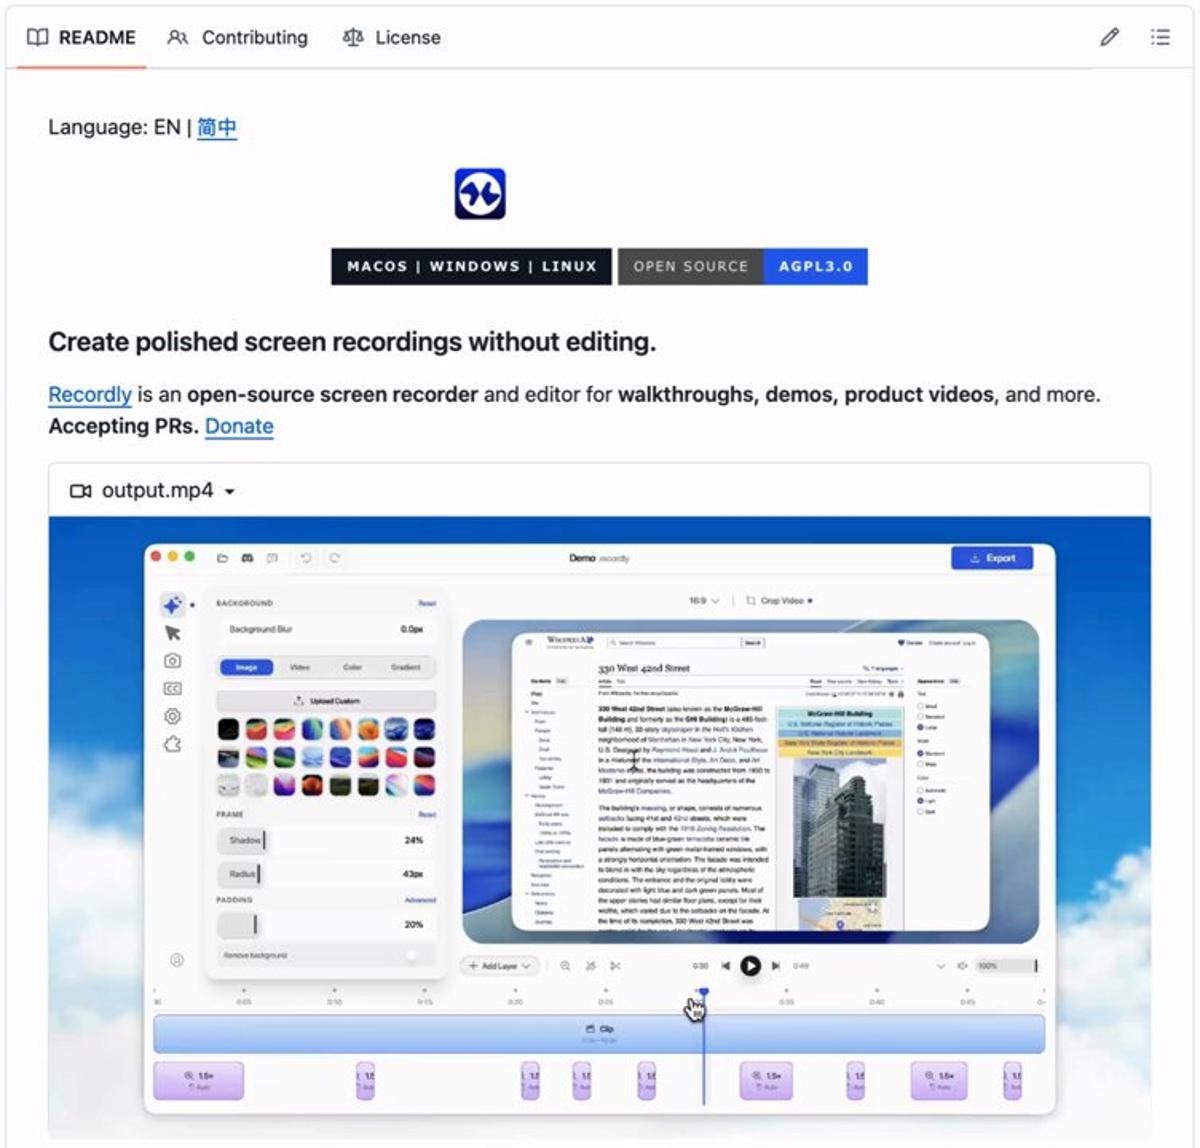Click the zoom magnifier icon by Add Layer
This screenshot has height=1148, width=1200.
tap(565, 966)
